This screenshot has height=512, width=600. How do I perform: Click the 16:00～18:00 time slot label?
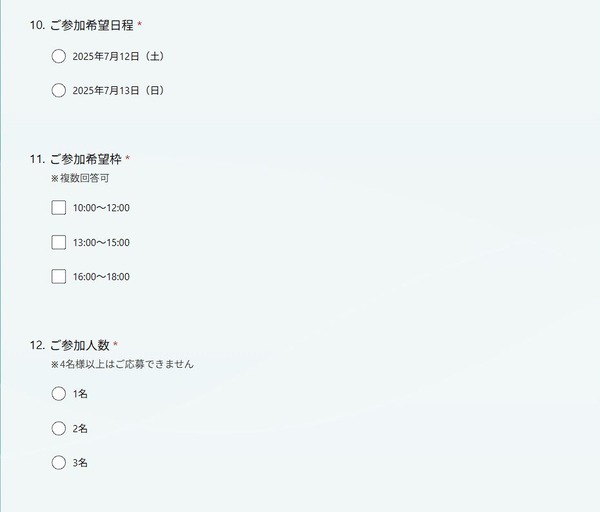coord(101,277)
